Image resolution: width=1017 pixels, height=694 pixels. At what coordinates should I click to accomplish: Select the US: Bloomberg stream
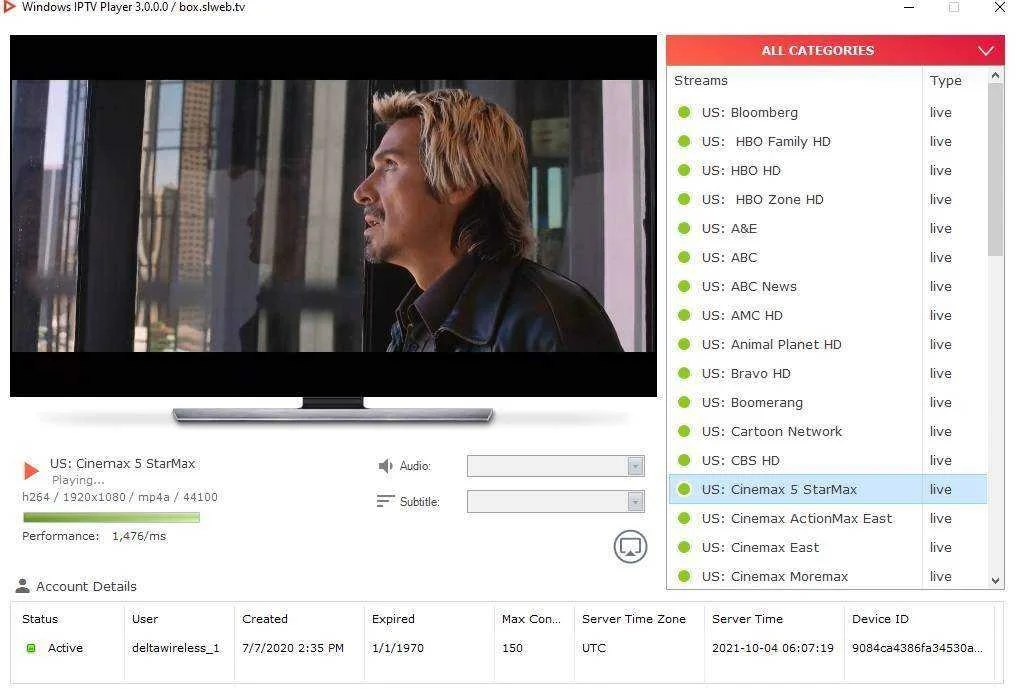(x=828, y=112)
